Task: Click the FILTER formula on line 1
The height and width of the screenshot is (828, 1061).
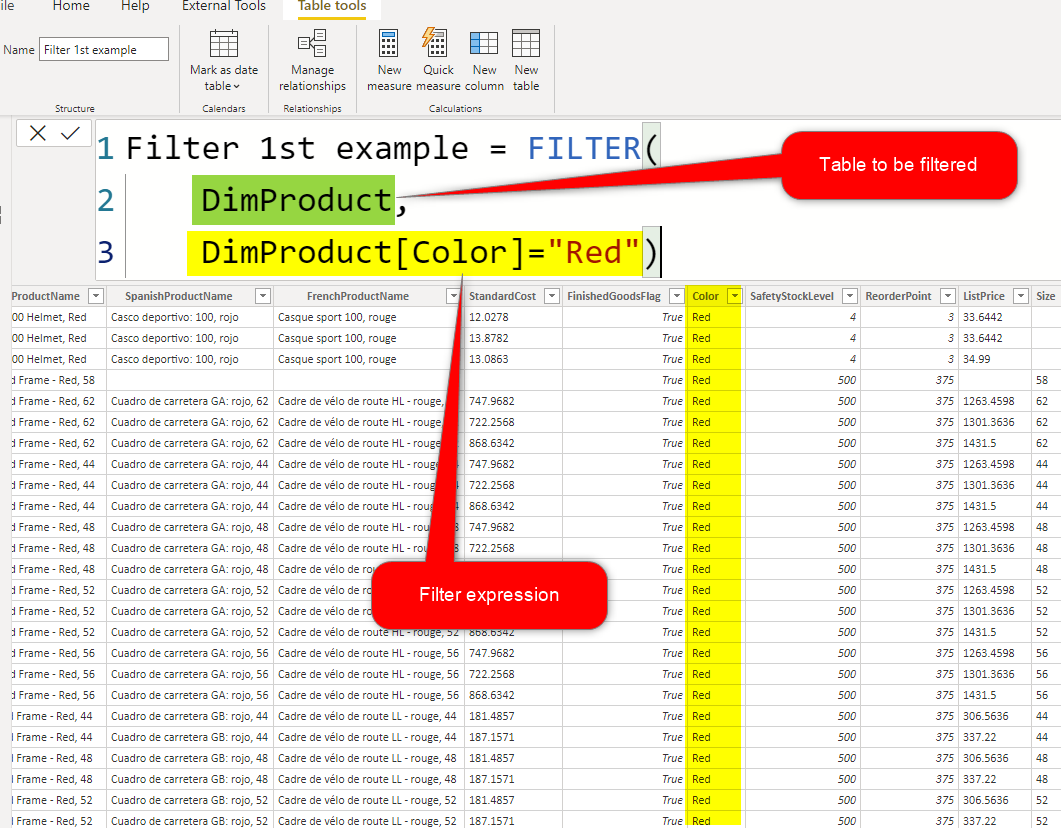Action: pos(585,148)
